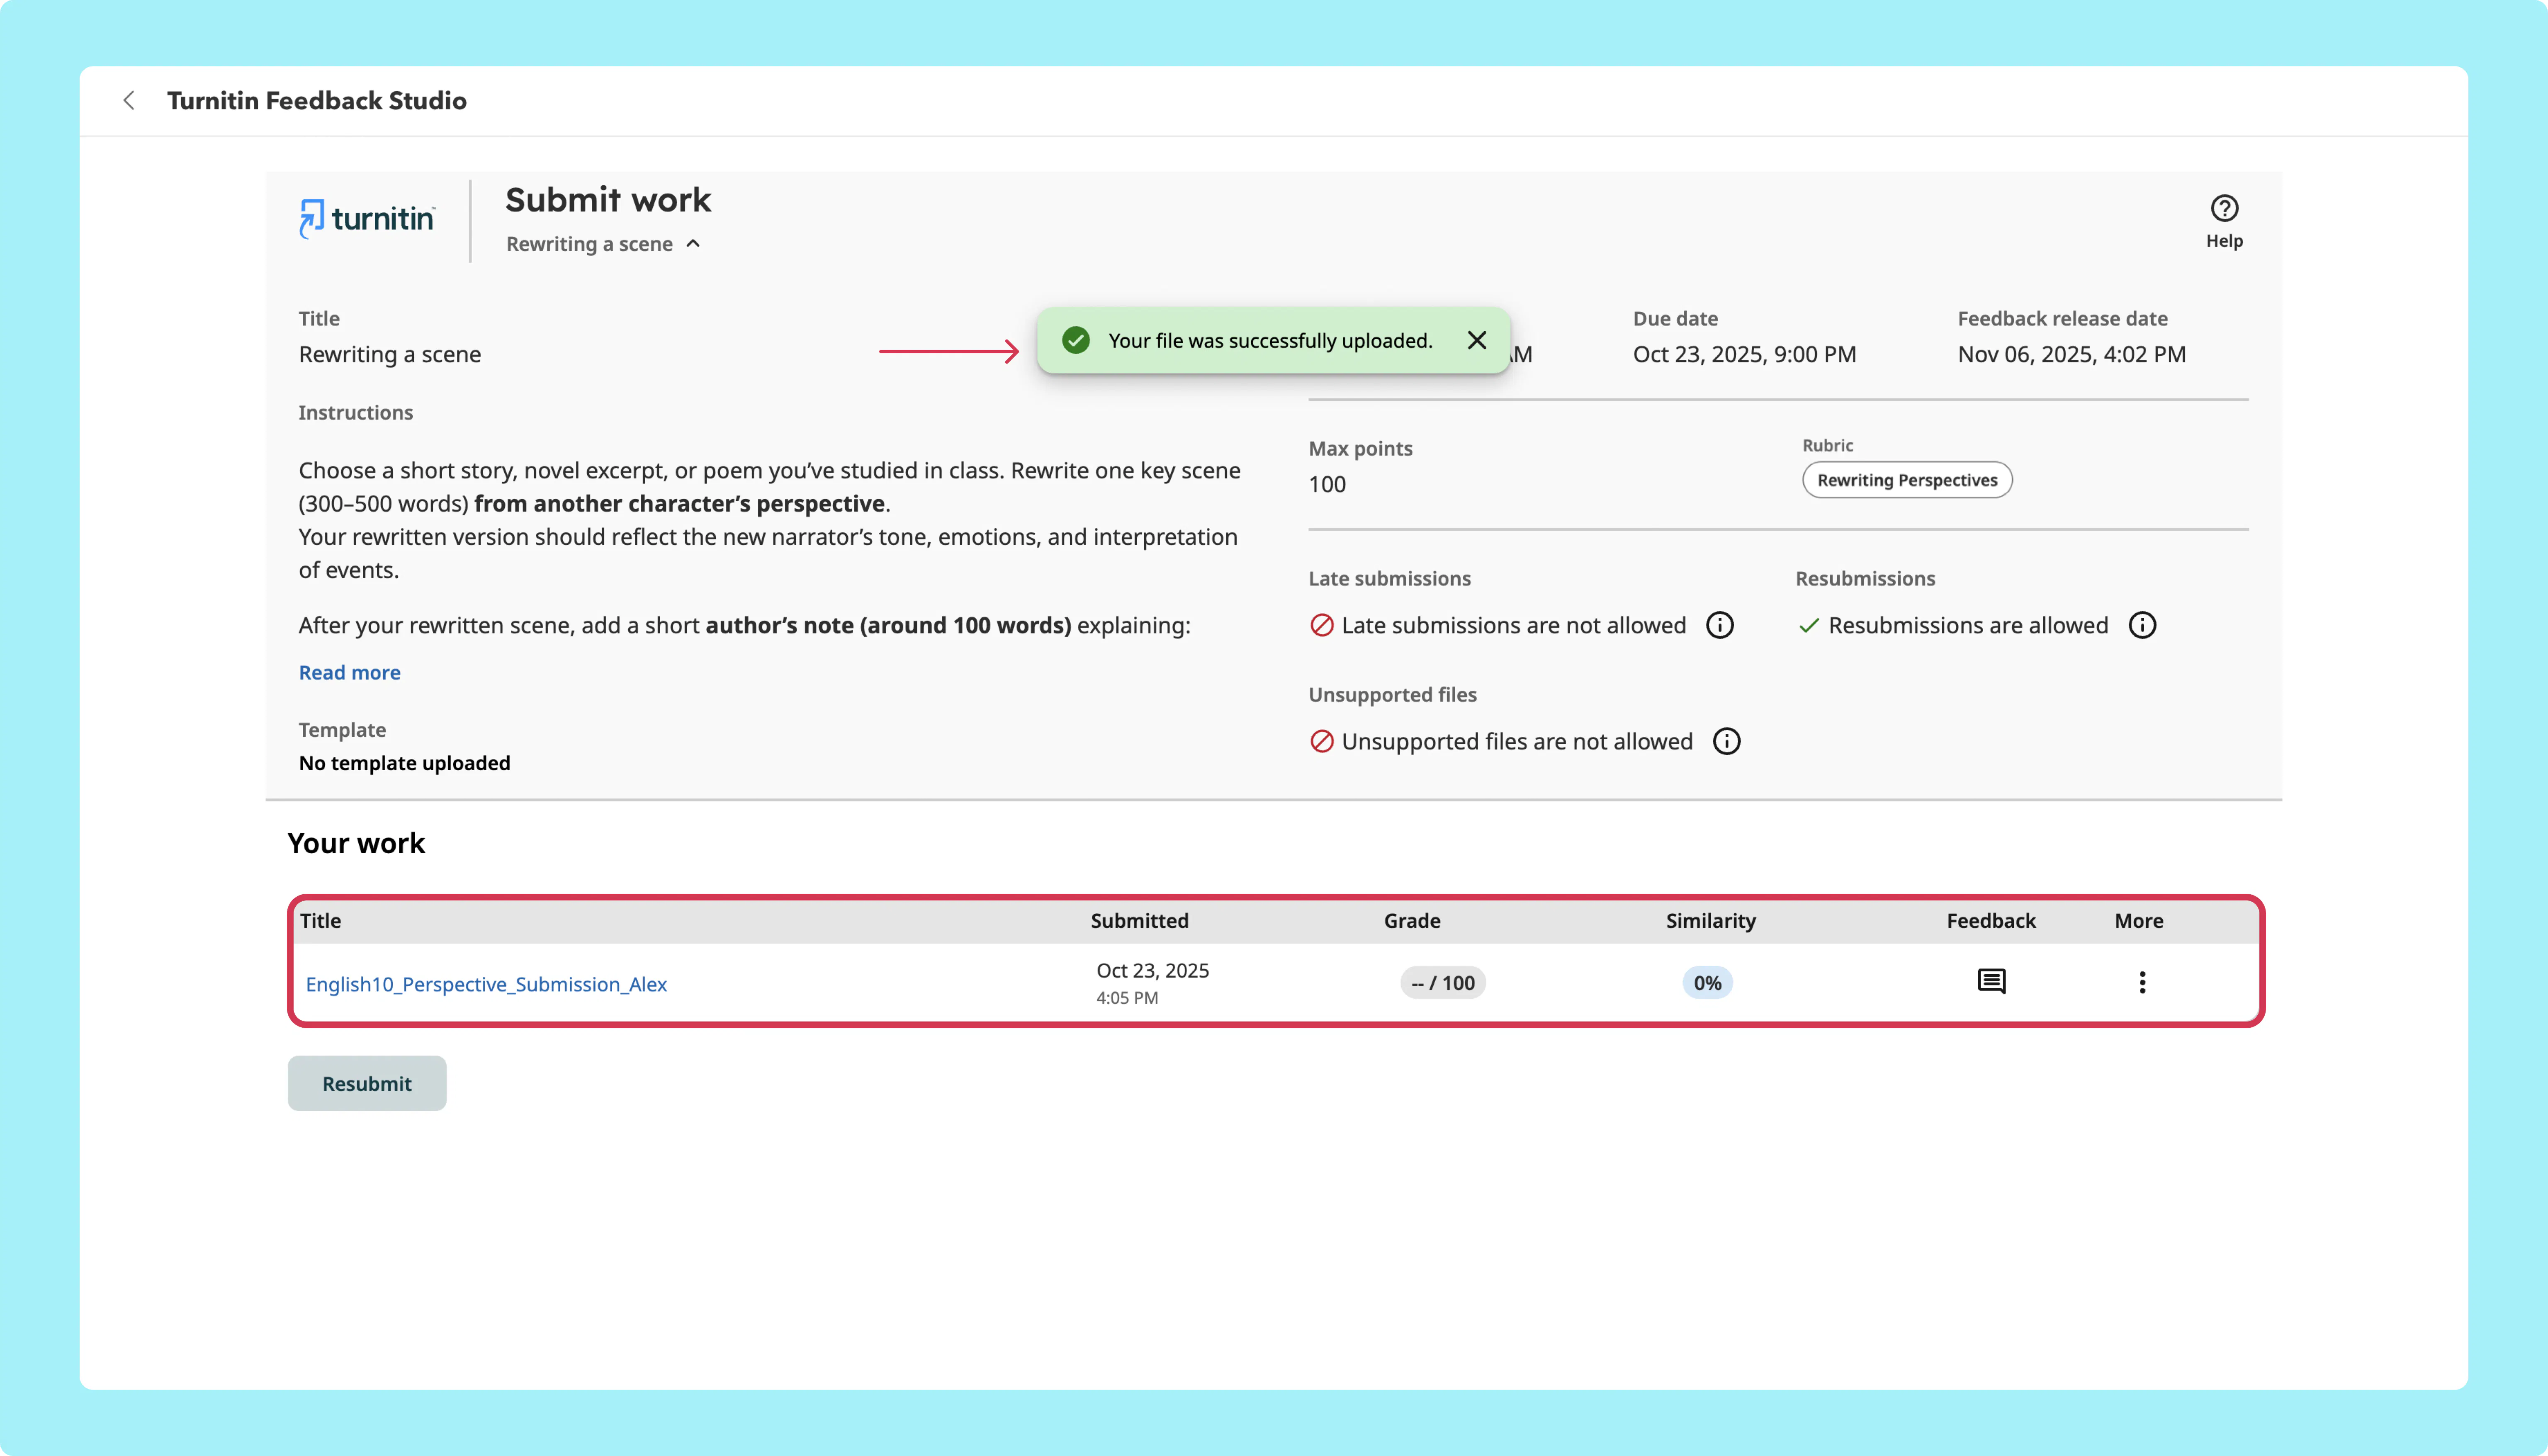Open the Rewriting Perspectives rubric
2548x1456 pixels.
[1907, 480]
